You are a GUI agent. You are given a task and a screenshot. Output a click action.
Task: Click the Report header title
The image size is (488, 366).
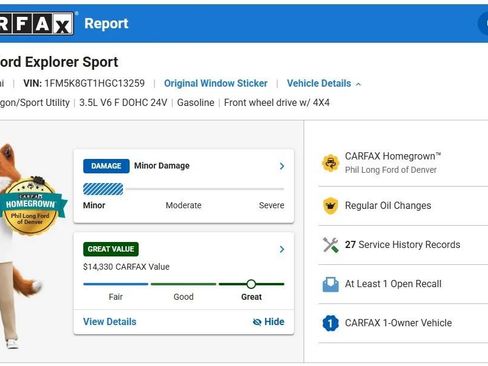[106, 24]
